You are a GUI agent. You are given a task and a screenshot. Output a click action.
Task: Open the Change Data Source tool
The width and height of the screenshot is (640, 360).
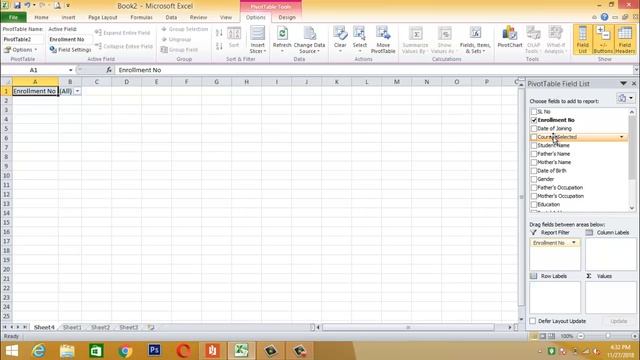(x=309, y=40)
